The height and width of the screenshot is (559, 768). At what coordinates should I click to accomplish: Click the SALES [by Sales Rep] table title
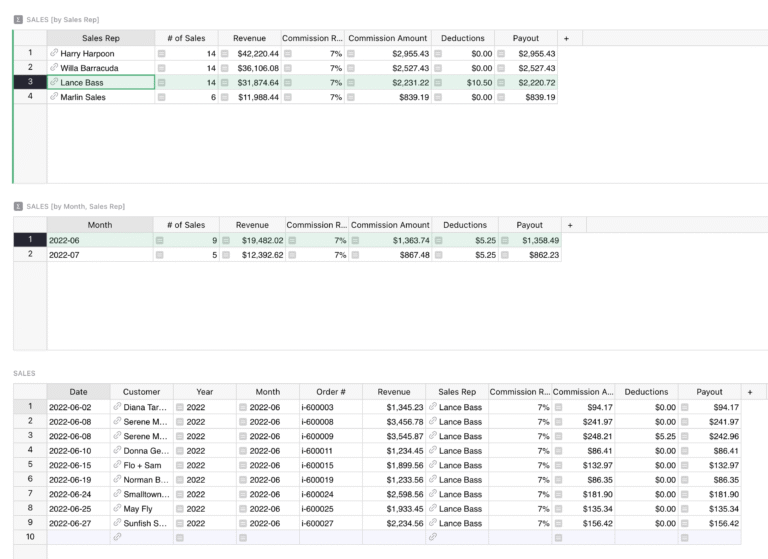click(63, 20)
